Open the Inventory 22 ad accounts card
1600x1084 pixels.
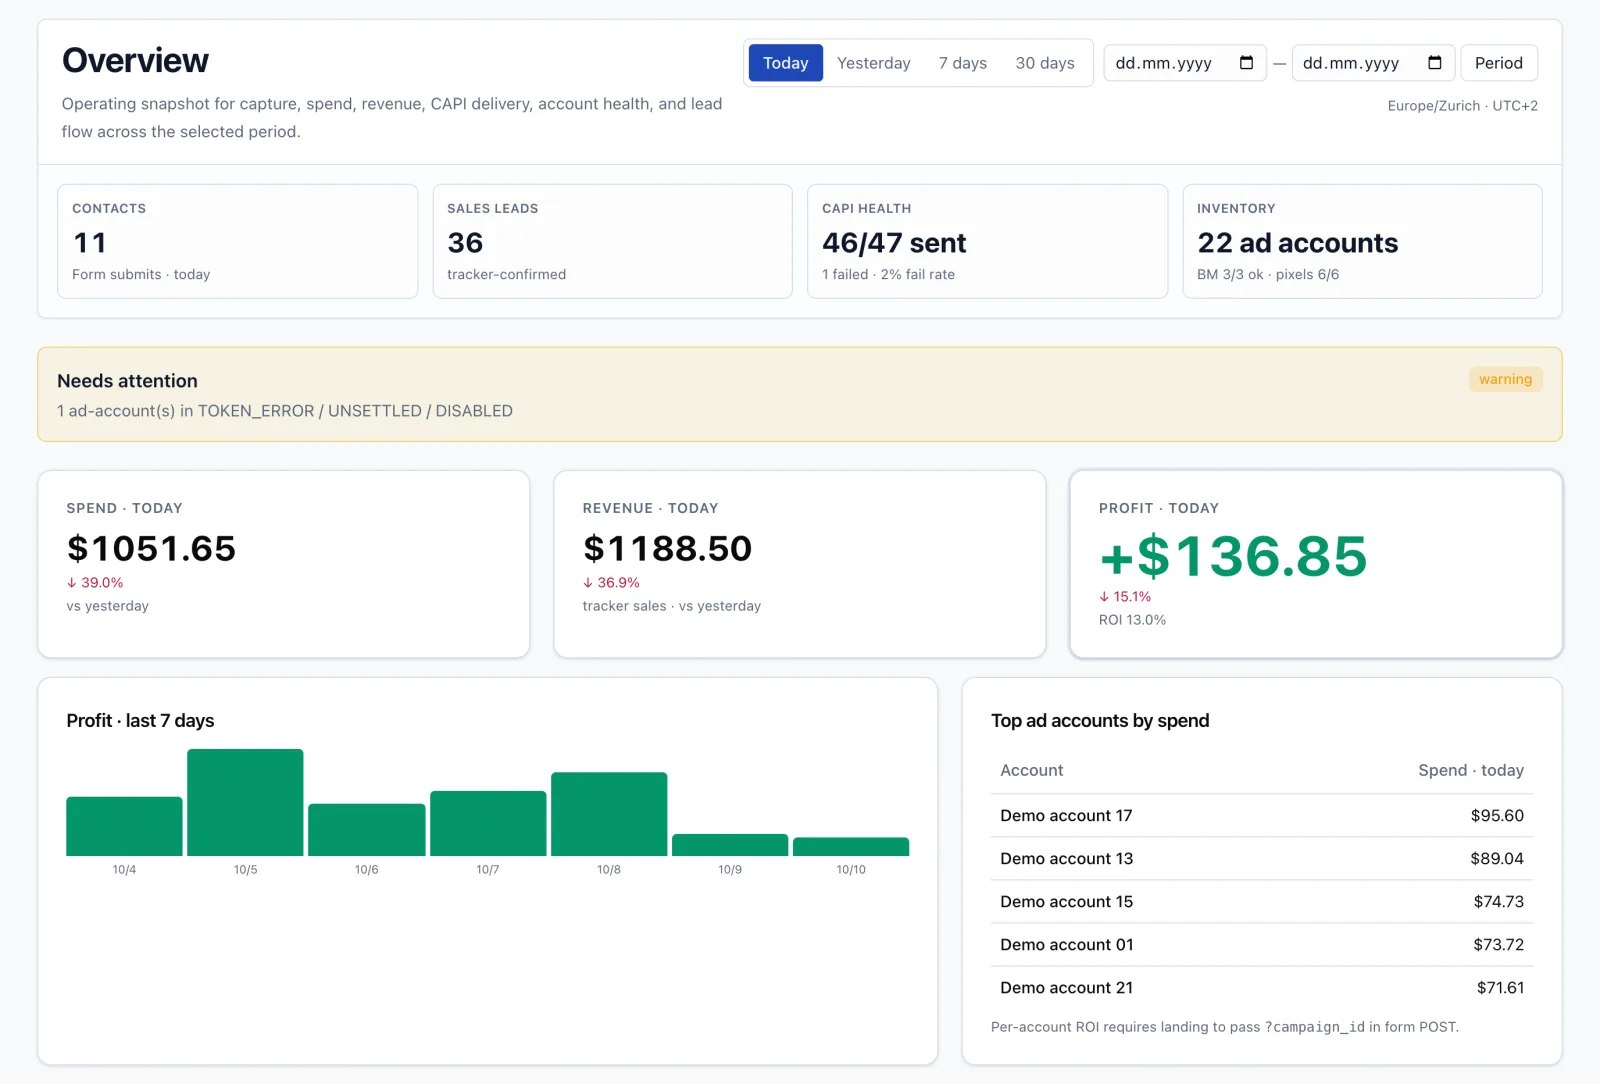pos(1362,241)
